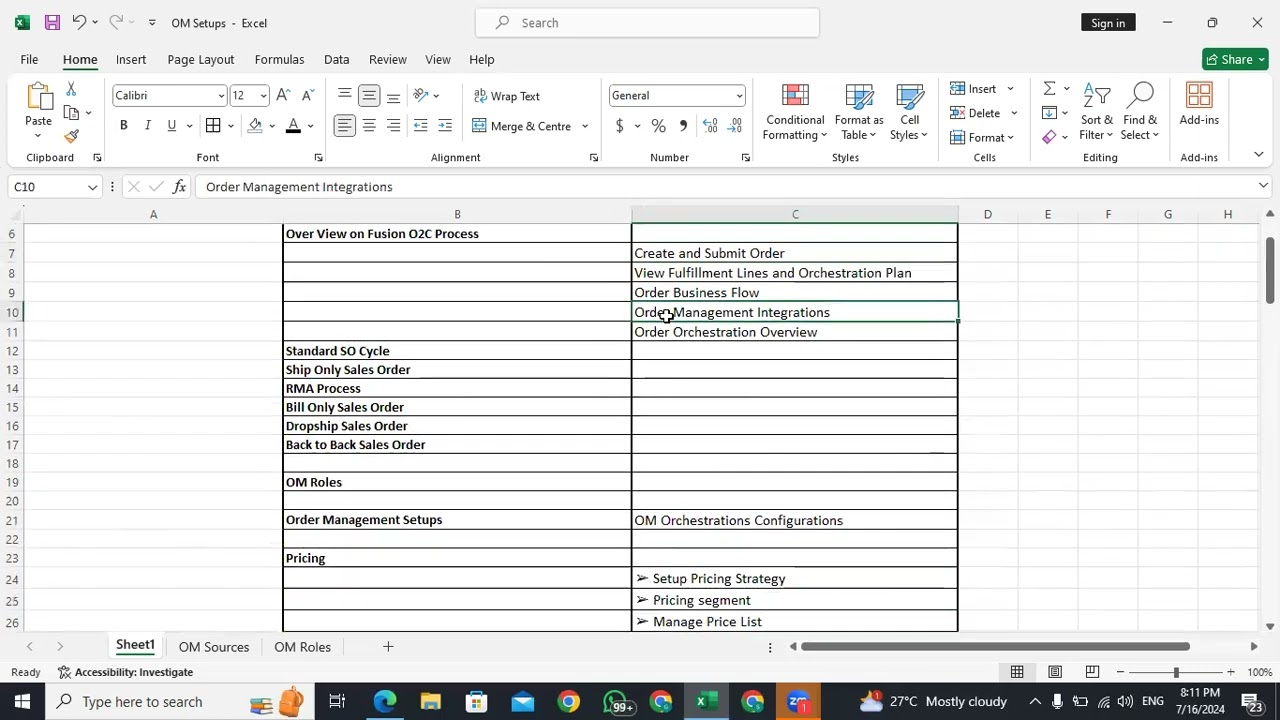Click the Copy icon in Clipboard group
Viewport: 1280px width, 720px height.
(71, 113)
